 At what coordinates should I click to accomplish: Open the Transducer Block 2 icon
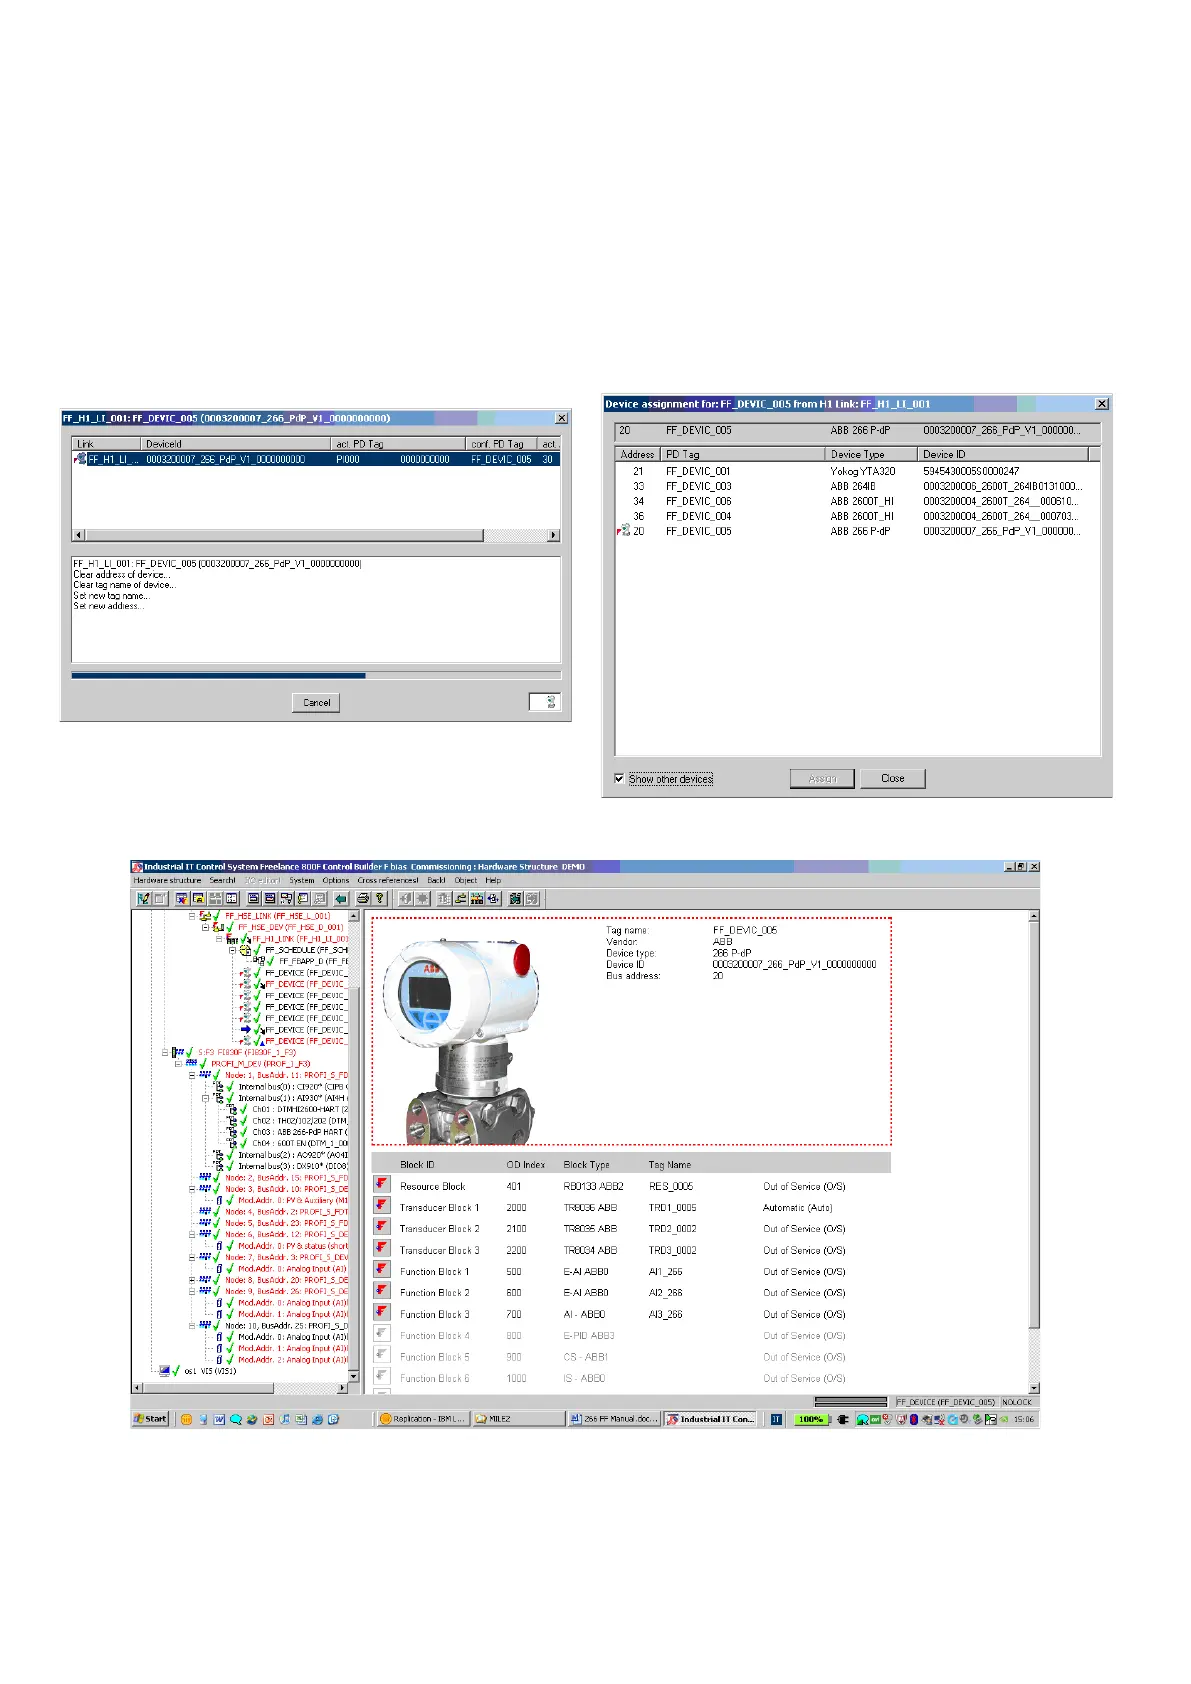tap(382, 1226)
